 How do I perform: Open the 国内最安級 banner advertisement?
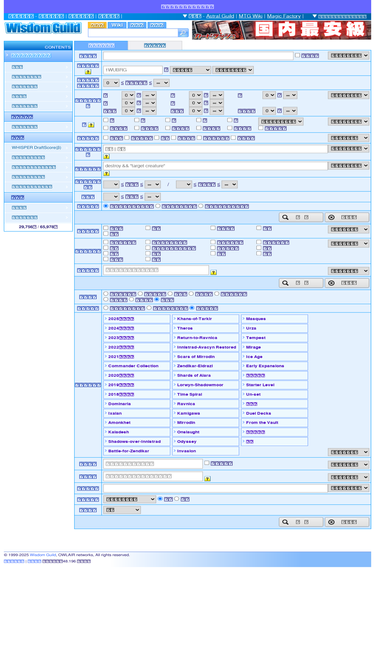(x=281, y=30)
